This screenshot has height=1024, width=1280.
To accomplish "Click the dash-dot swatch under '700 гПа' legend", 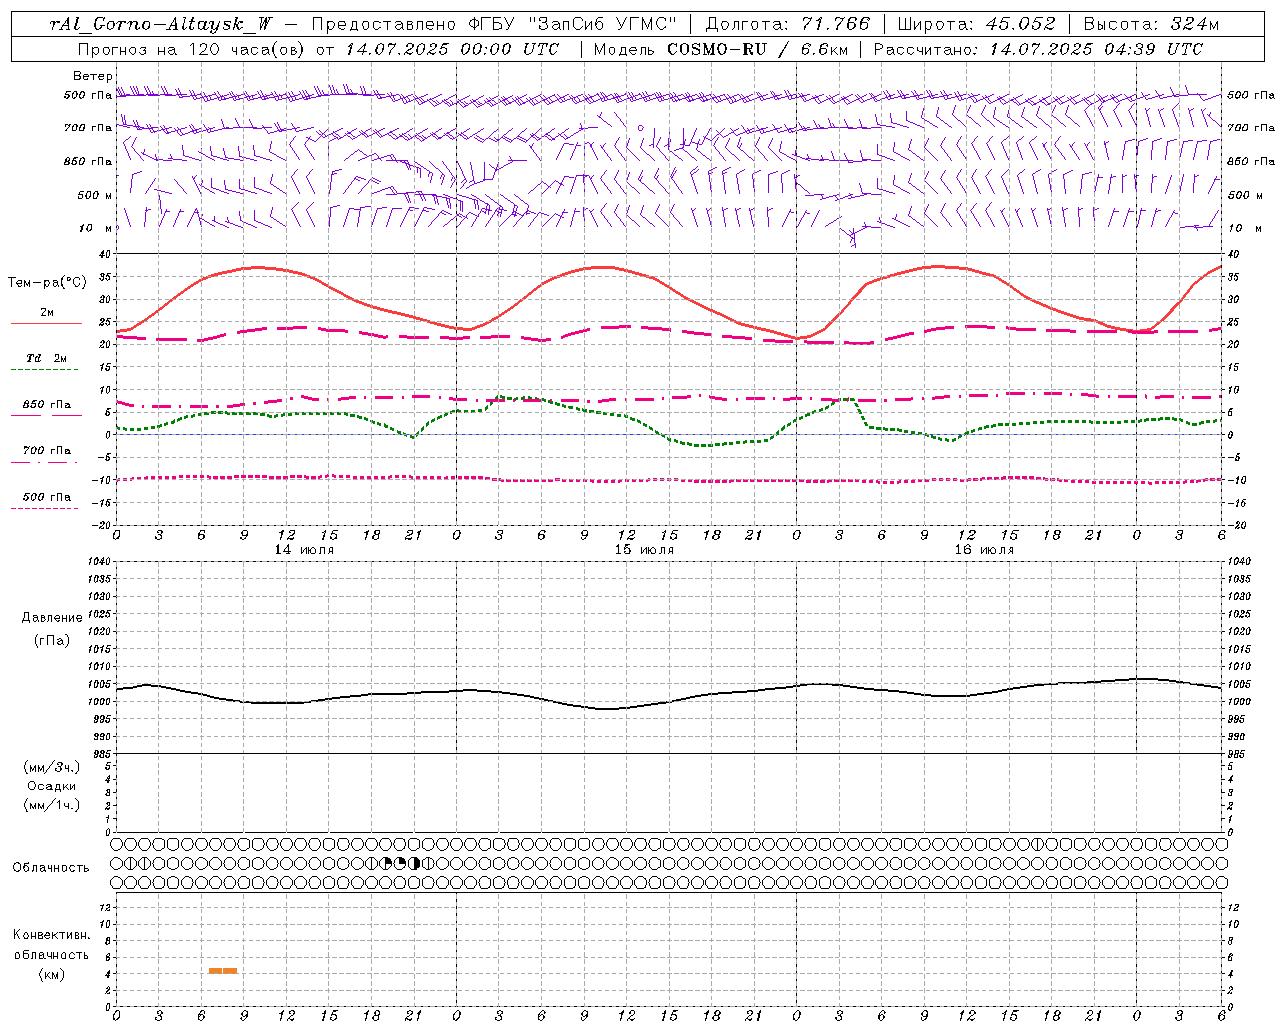I will tap(44, 462).
